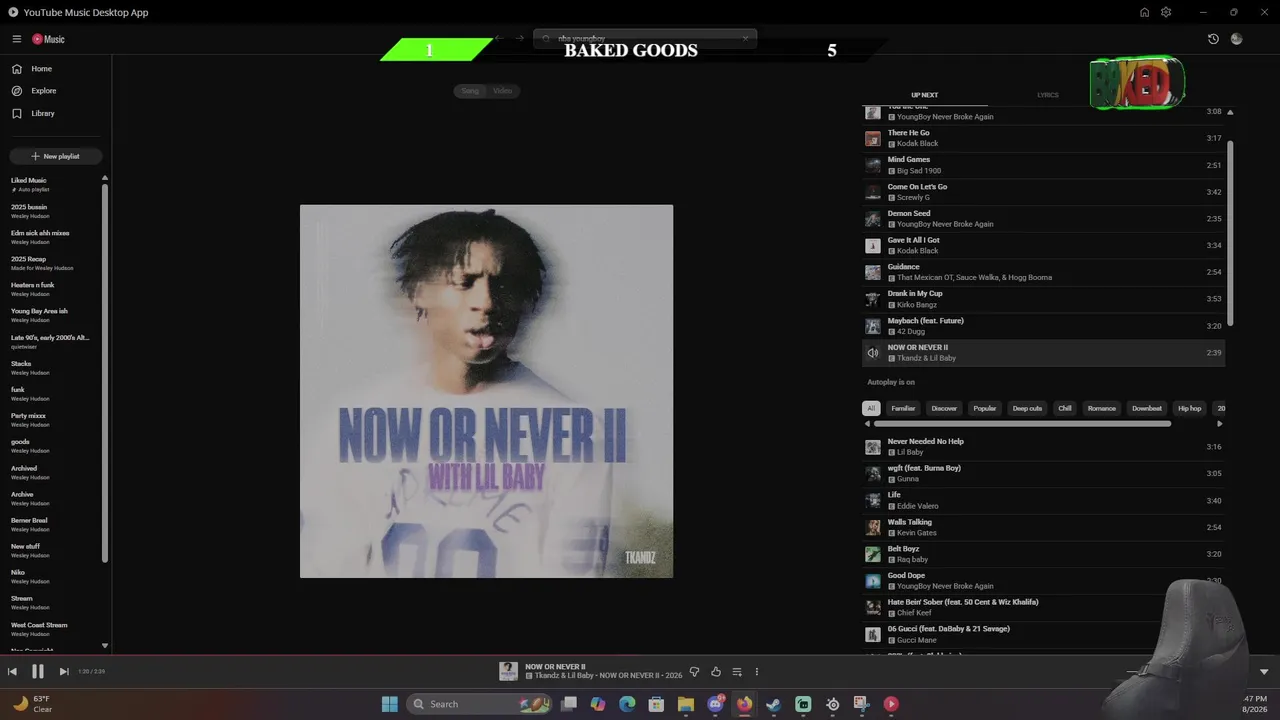Viewport: 1280px width, 720px height.
Task: Skip to next track
Action: click(64, 672)
